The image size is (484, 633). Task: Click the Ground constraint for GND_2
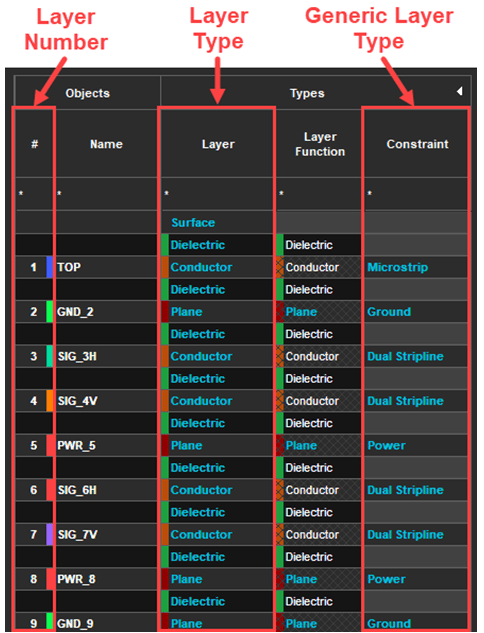coord(416,311)
